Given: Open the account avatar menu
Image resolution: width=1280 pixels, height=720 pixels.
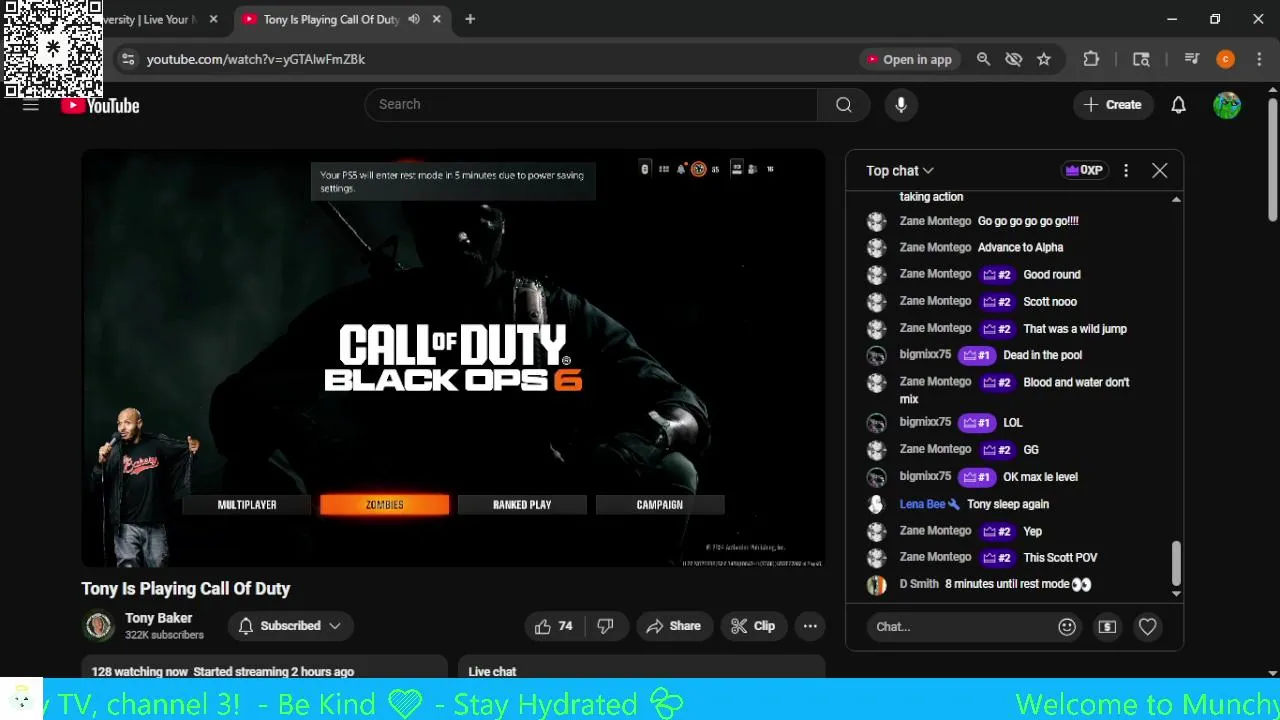Looking at the screenshot, I should point(1227,105).
